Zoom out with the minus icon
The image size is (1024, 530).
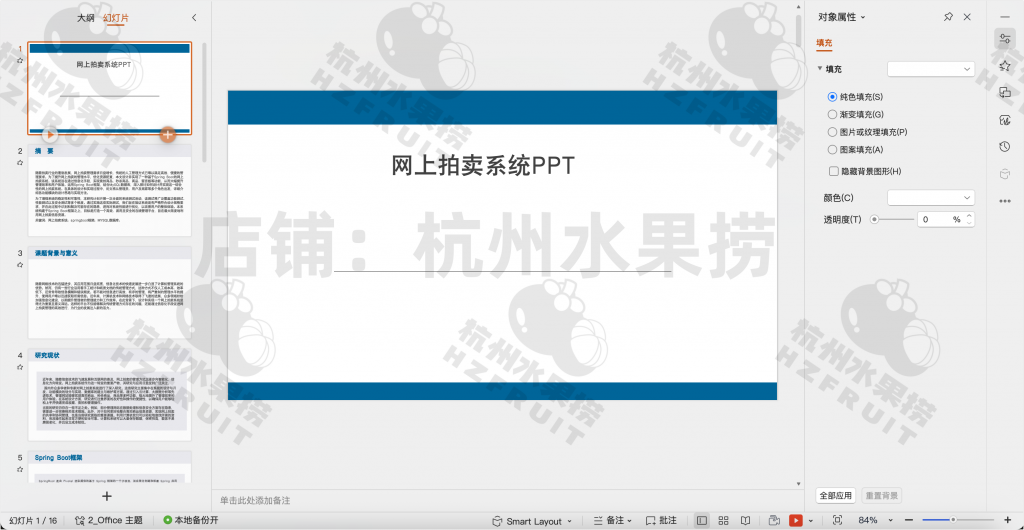pyautogui.click(x=910, y=520)
